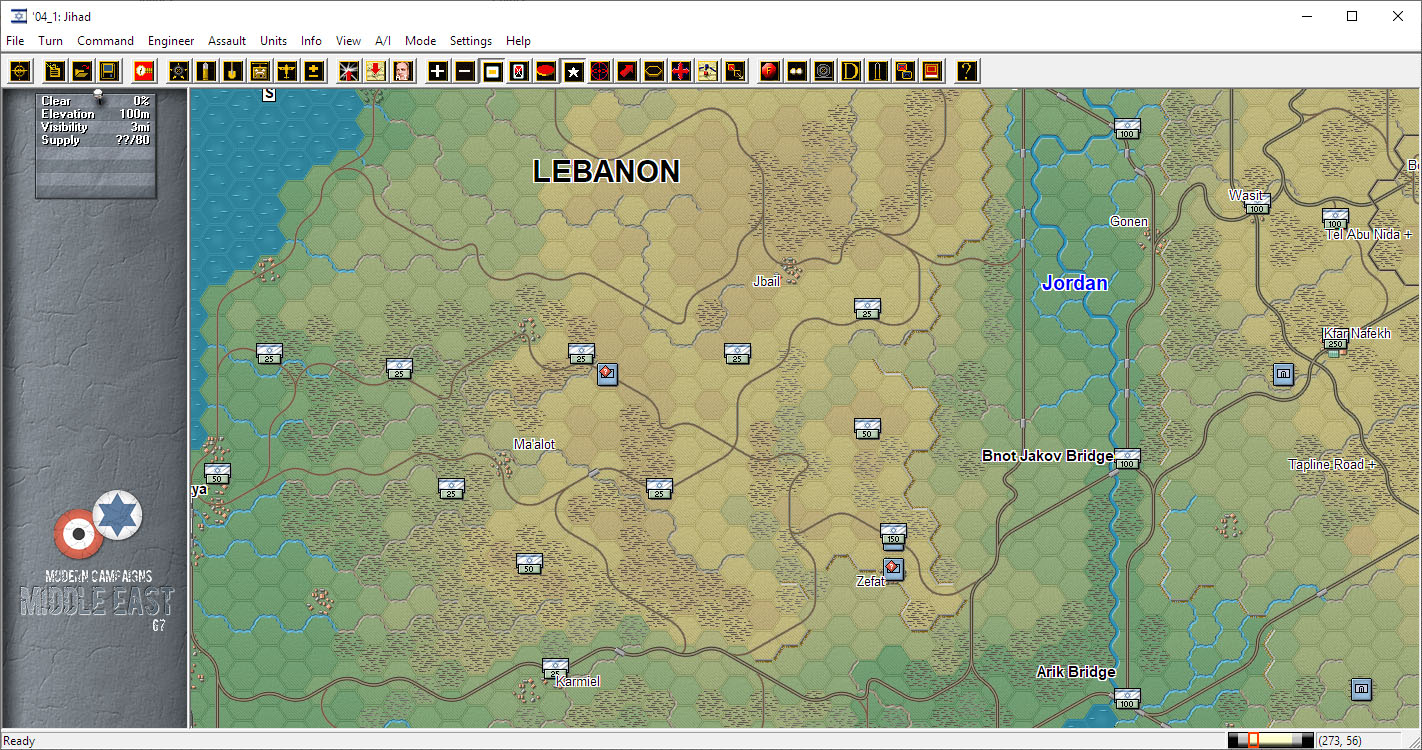The width and height of the screenshot is (1422, 750).
Task: Open the File menu
Action: (x=15, y=41)
